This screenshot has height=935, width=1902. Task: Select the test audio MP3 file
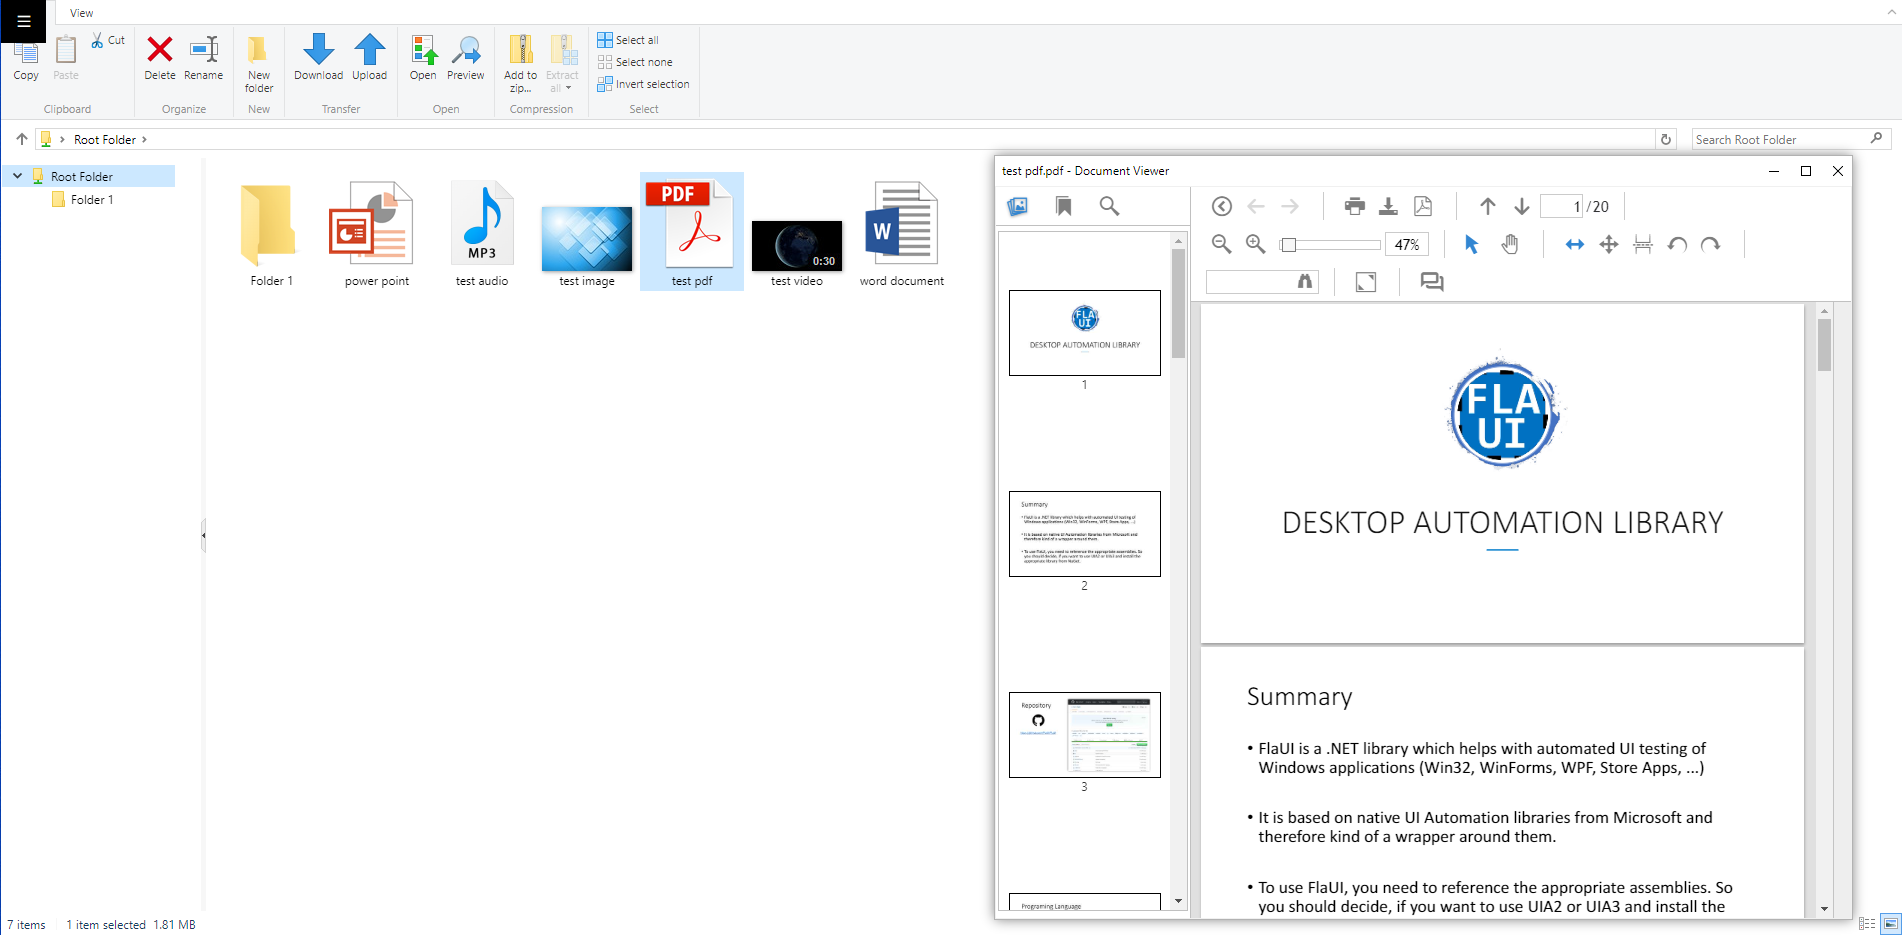click(x=482, y=234)
